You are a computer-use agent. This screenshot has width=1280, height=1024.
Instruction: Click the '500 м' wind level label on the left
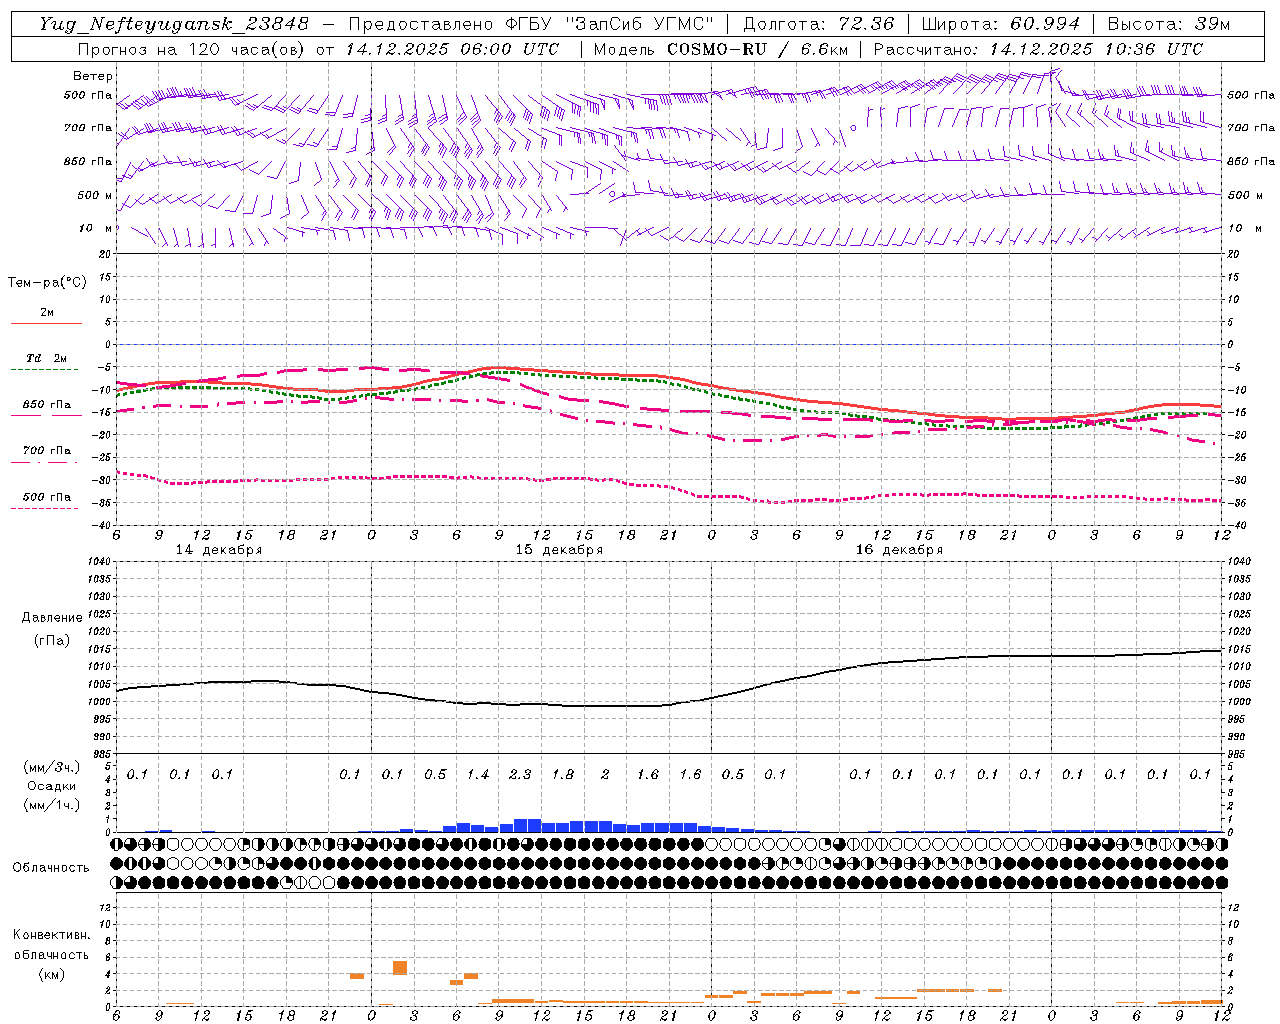95,195
